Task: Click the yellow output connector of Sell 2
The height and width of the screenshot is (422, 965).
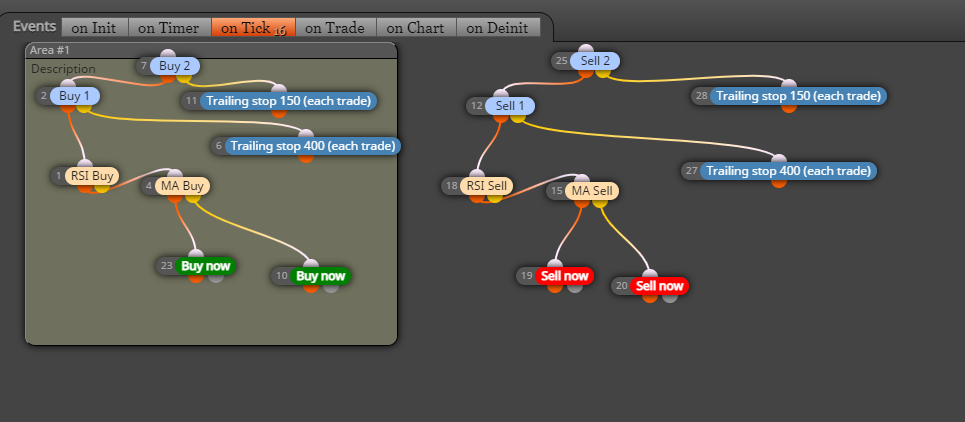Action: (x=603, y=71)
